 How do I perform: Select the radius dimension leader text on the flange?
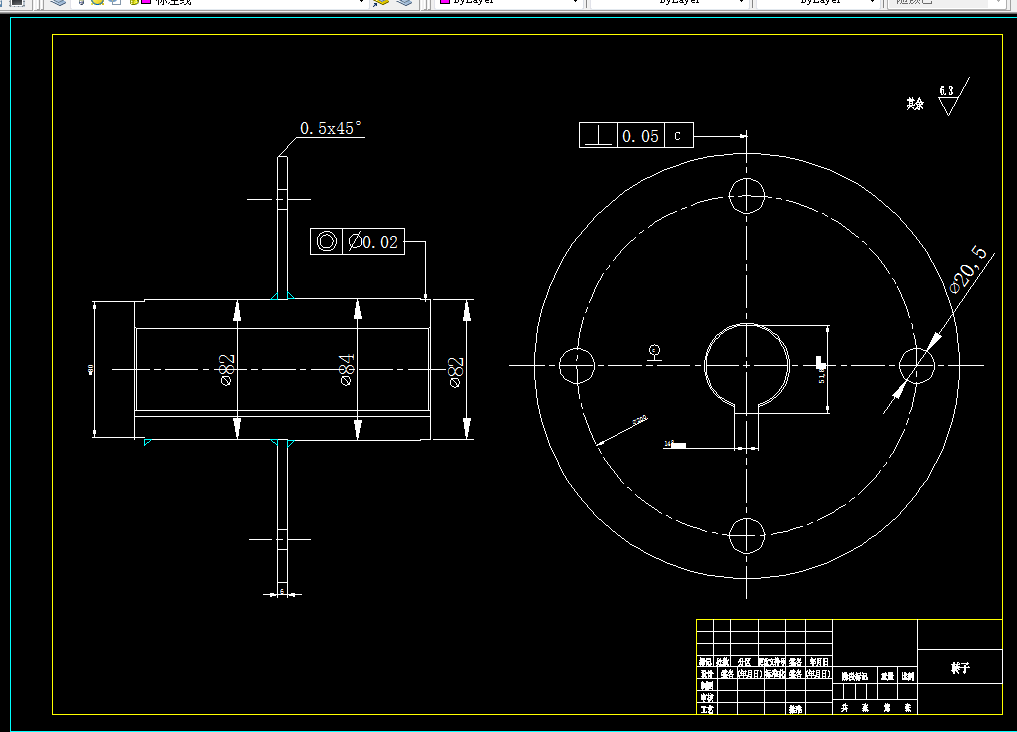640,421
